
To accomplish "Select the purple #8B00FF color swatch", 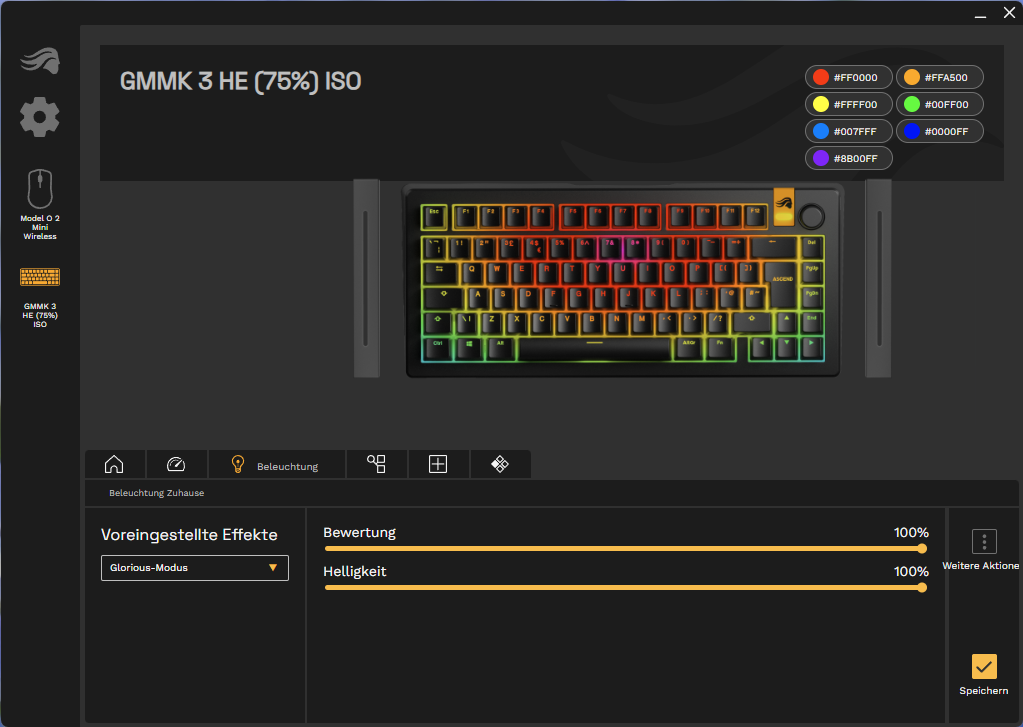I will click(848, 158).
